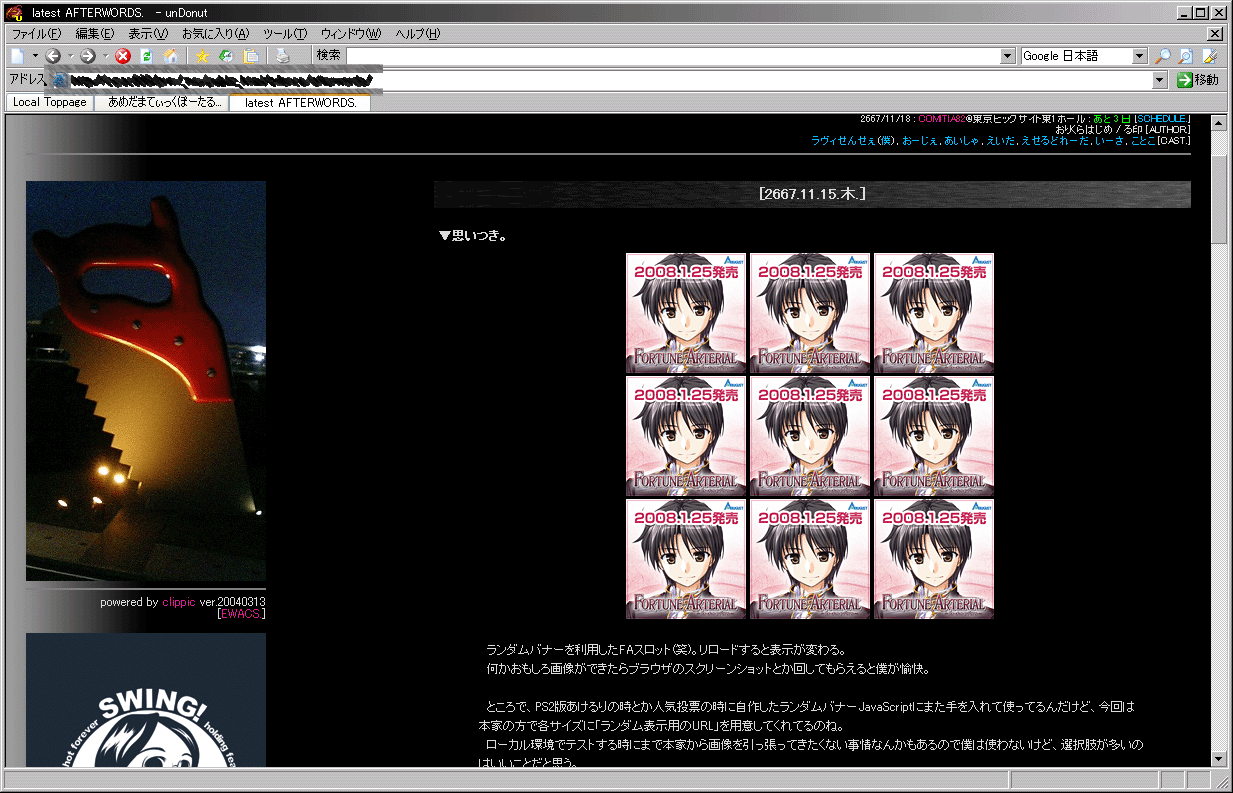Click the いーさ cast link
This screenshot has width=1233, height=793.
click(1109, 141)
